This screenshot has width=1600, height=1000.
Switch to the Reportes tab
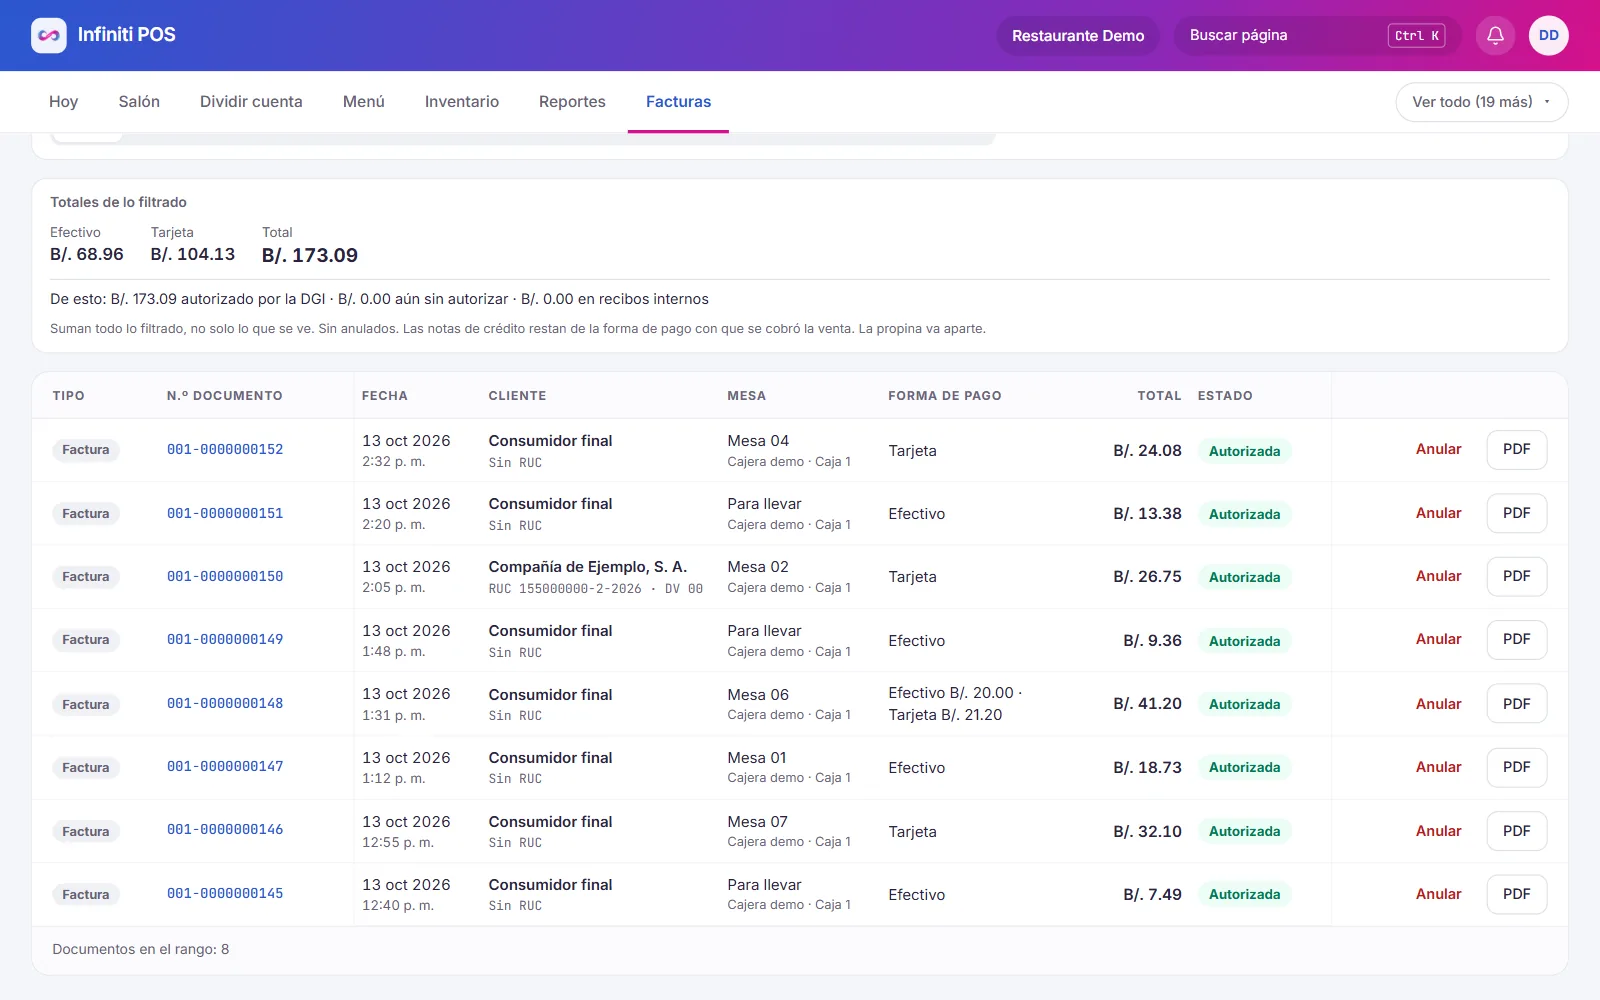(572, 102)
